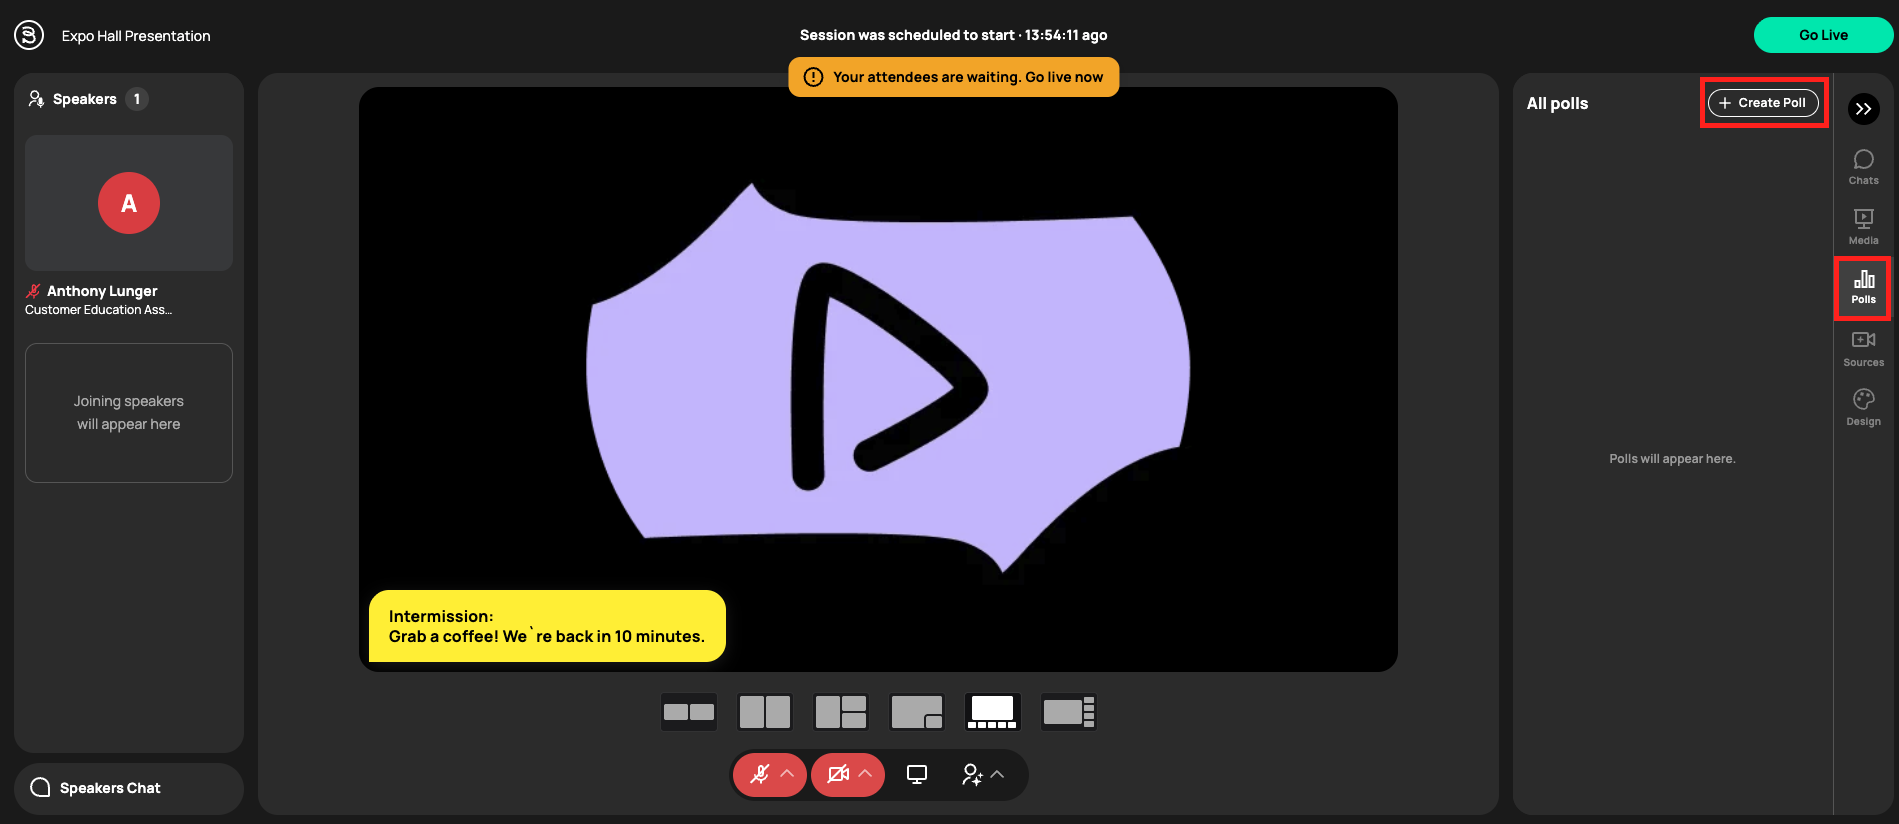The image size is (1899, 824).
Task: Turn on the camera
Action: [838, 775]
